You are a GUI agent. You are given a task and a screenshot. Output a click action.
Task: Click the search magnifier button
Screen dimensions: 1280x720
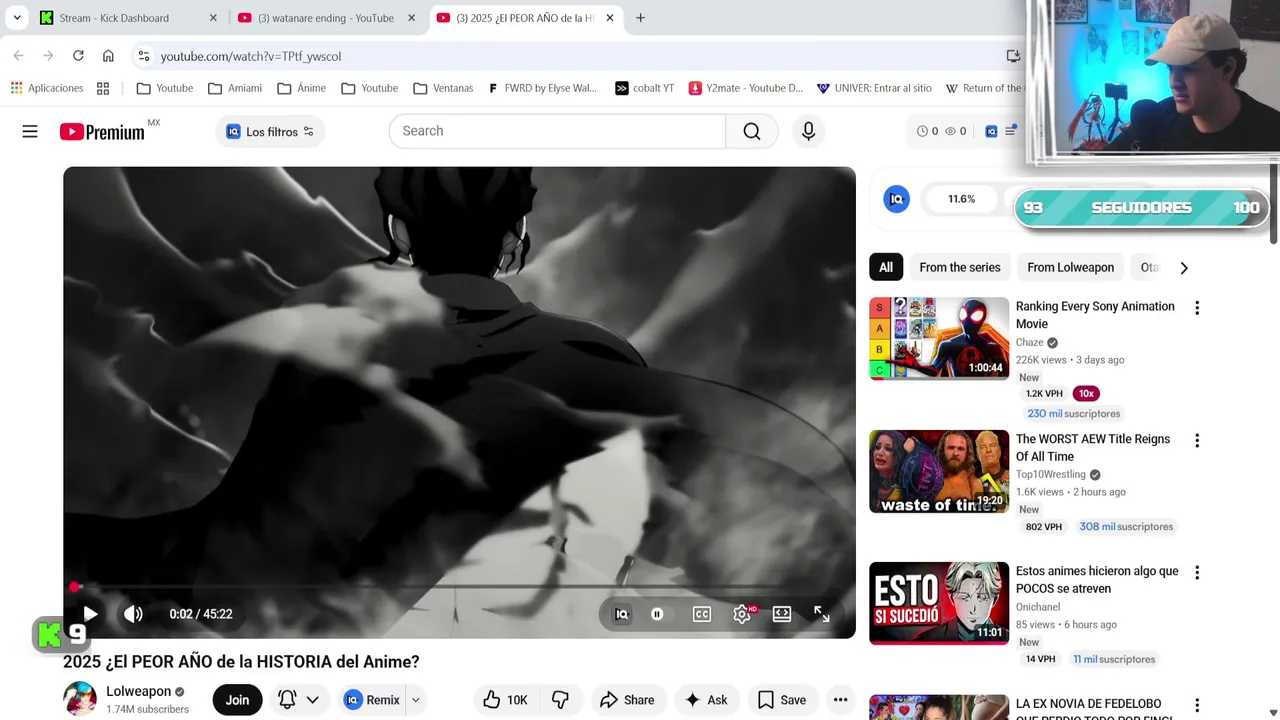(752, 131)
